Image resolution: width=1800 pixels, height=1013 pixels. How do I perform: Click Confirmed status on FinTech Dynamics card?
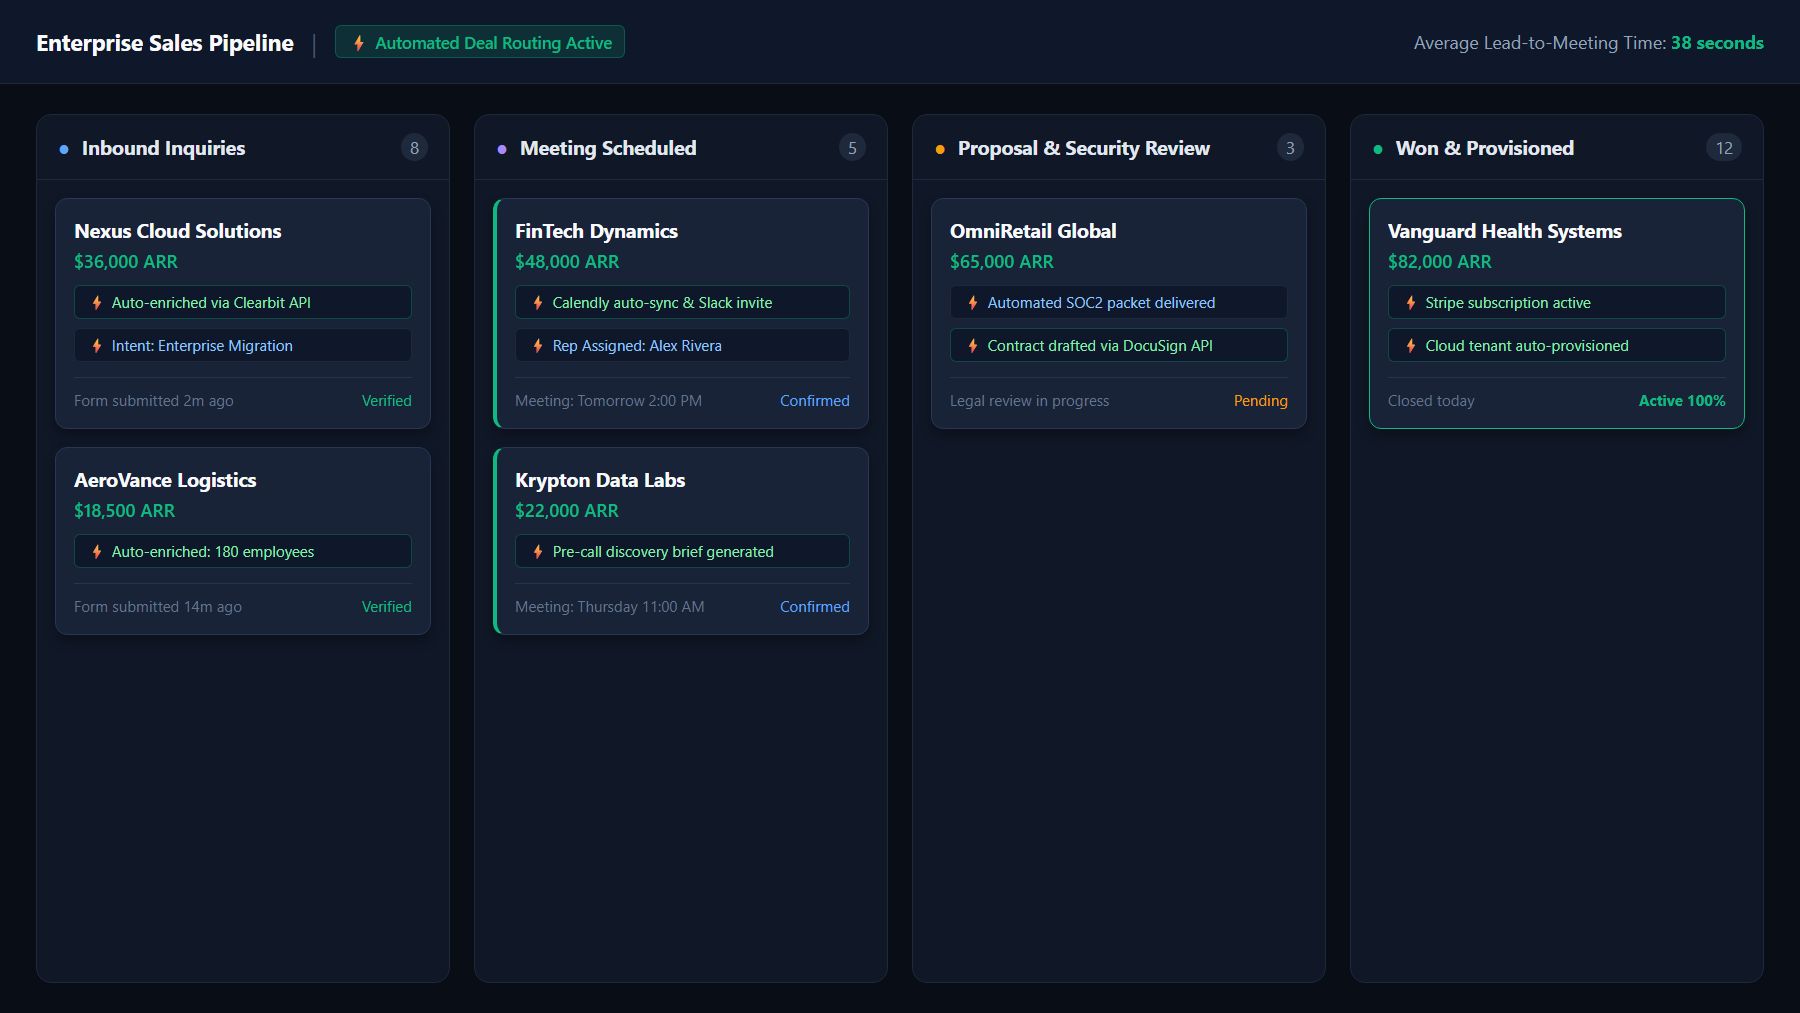point(815,400)
